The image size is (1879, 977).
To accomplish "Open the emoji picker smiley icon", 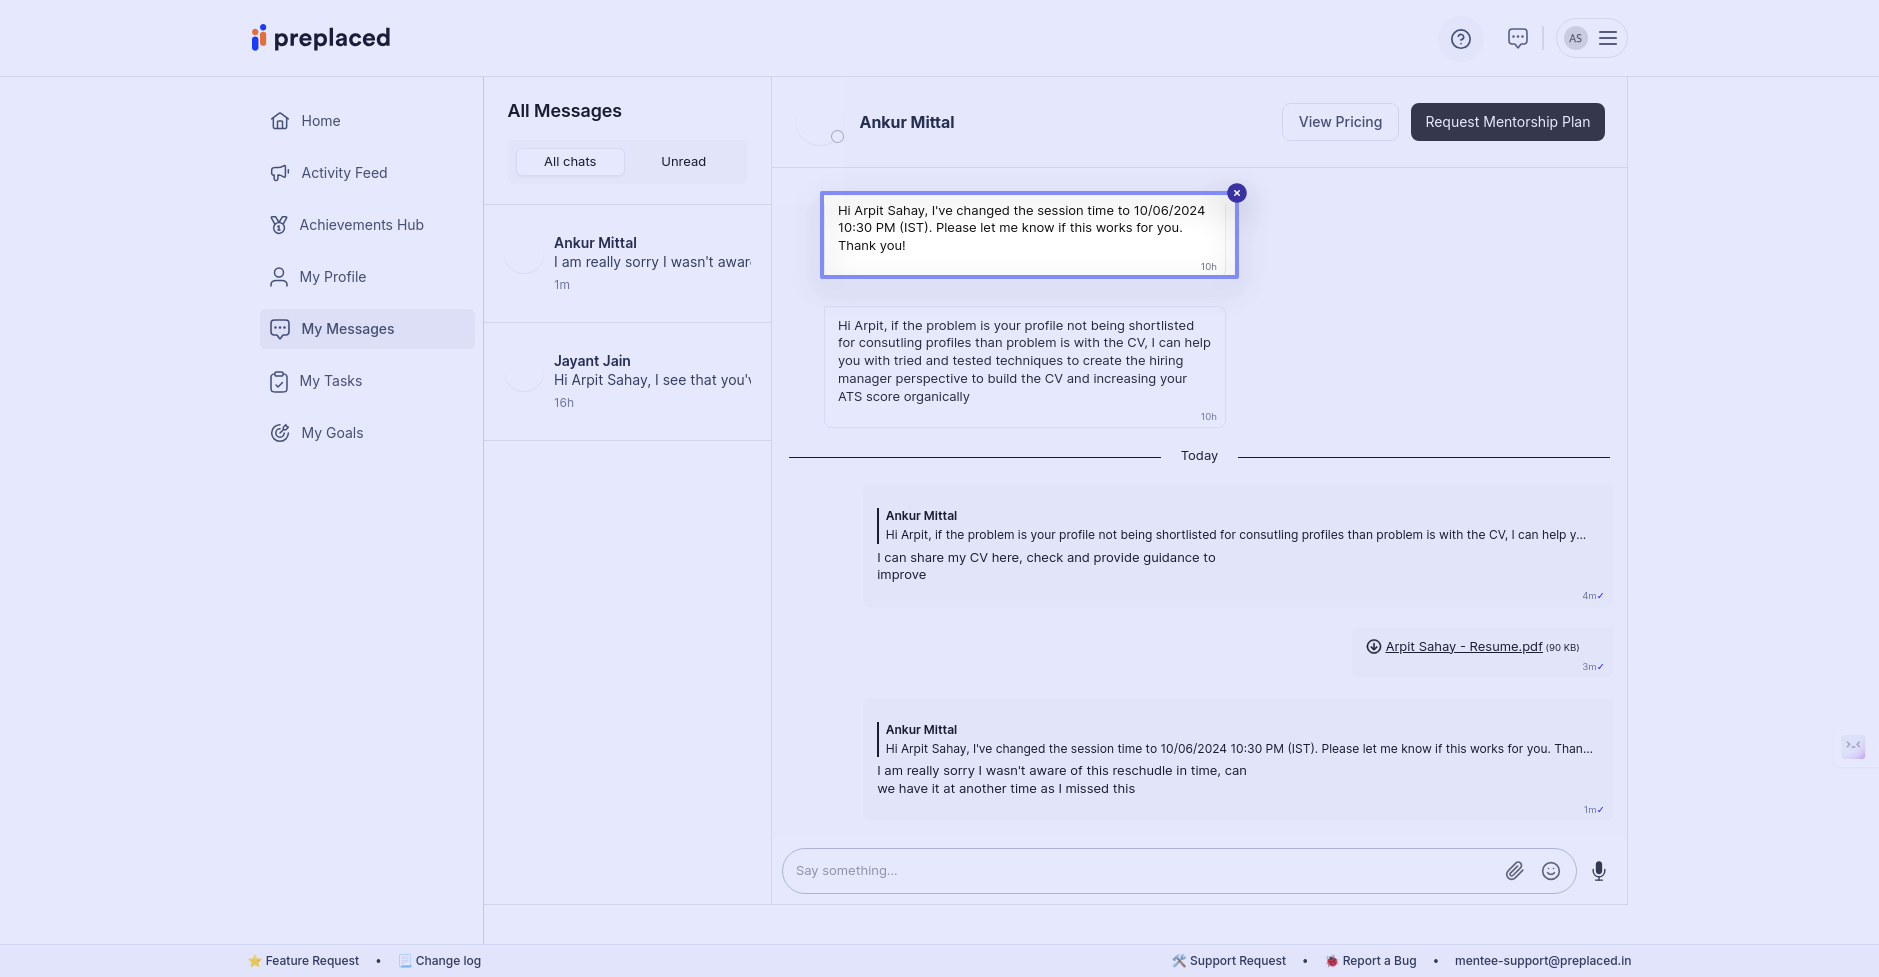I will (1550, 871).
